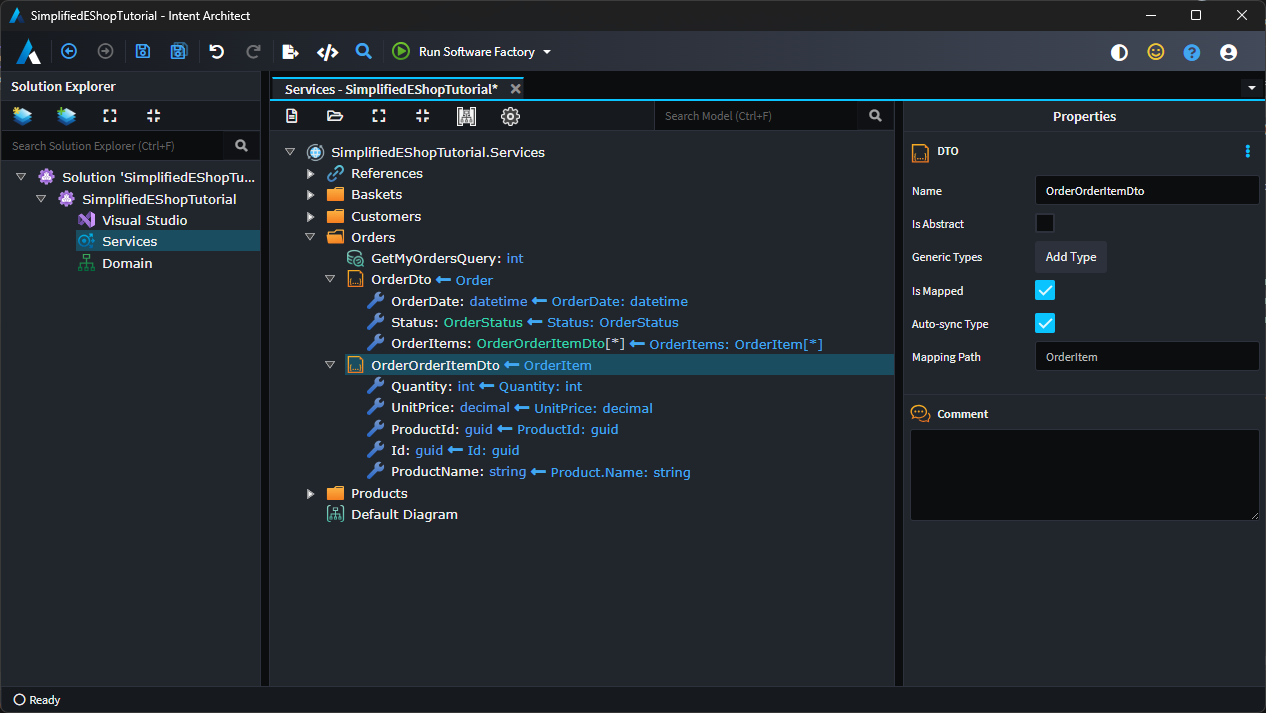
Task: Open designer settings gear icon
Action: click(x=510, y=116)
